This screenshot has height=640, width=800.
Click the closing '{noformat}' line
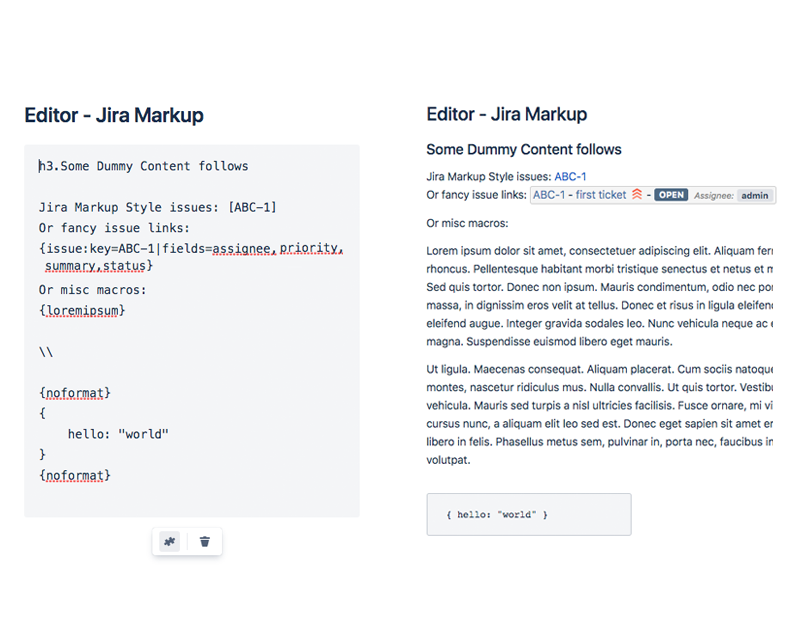pos(75,476)
